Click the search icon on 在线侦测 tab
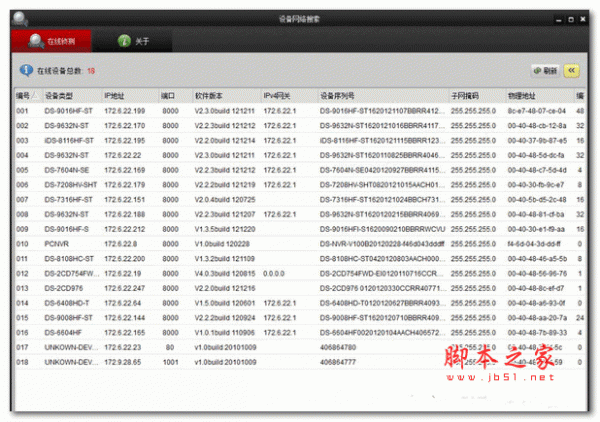 click(35, 41)
